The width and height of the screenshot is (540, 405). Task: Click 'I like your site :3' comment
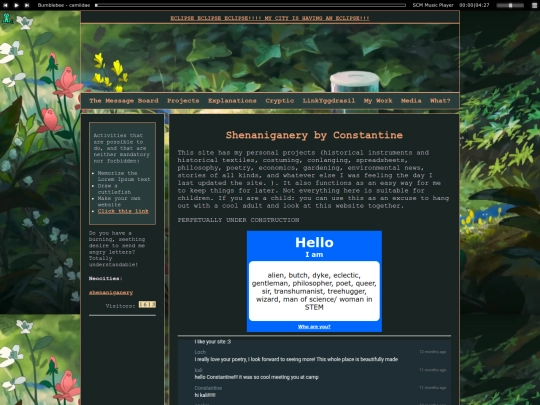[212, 342]
